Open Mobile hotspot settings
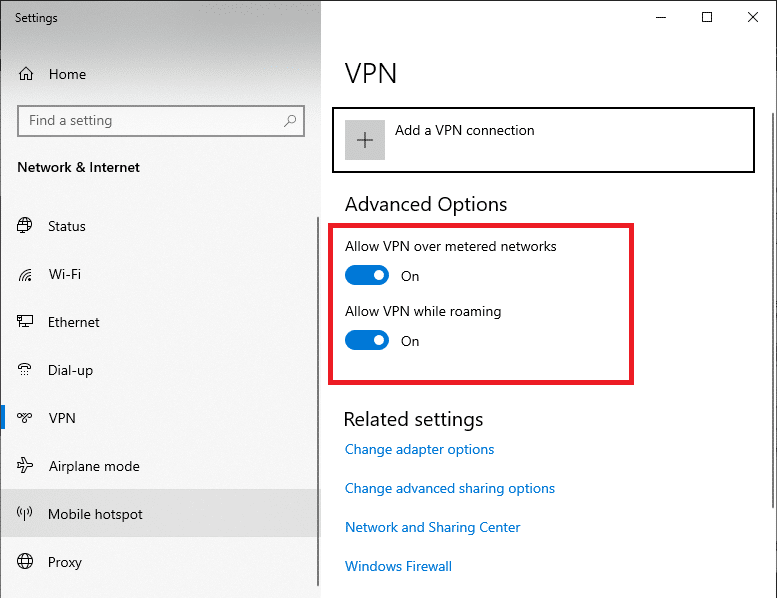 coord(159,514)
